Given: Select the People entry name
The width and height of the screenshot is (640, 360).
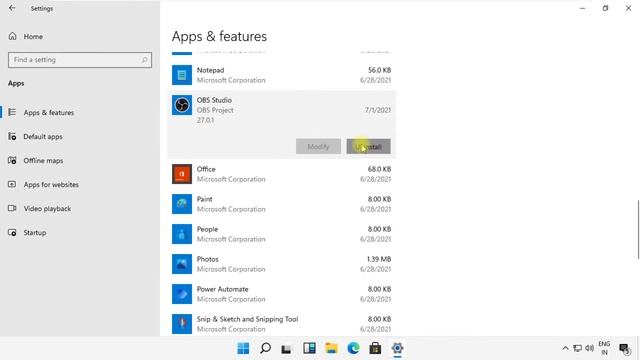Looking at the screenshot, I should tap(207, 229).
